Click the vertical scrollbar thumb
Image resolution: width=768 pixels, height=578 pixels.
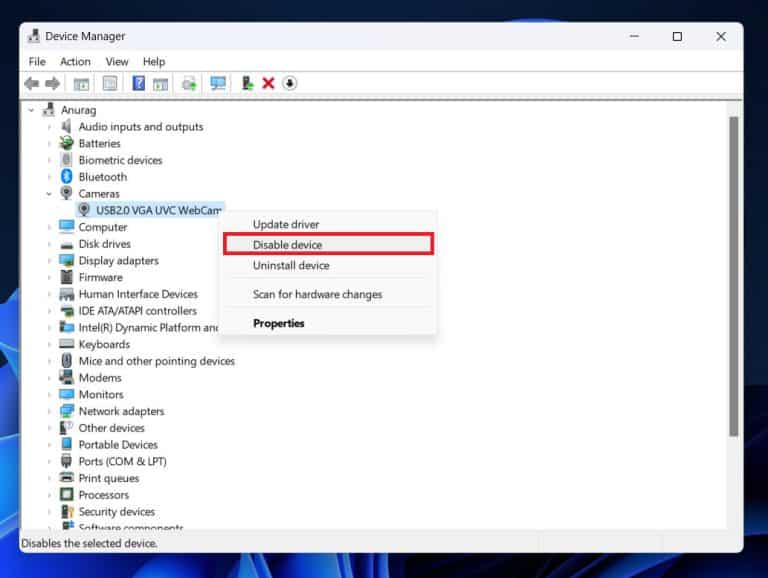pyautogui.click(x=733, y=276)
